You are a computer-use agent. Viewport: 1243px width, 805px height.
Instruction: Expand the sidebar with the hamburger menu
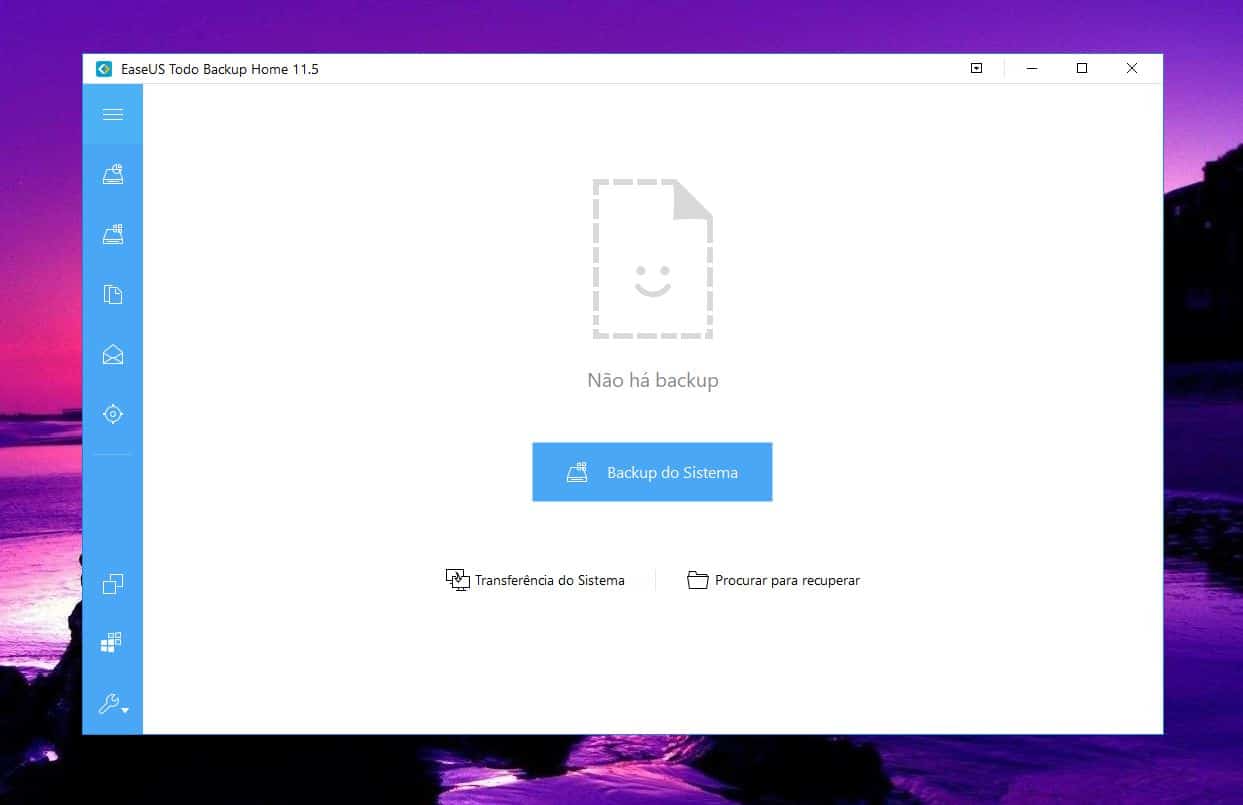pyautogui.click(x=113, y=114)
